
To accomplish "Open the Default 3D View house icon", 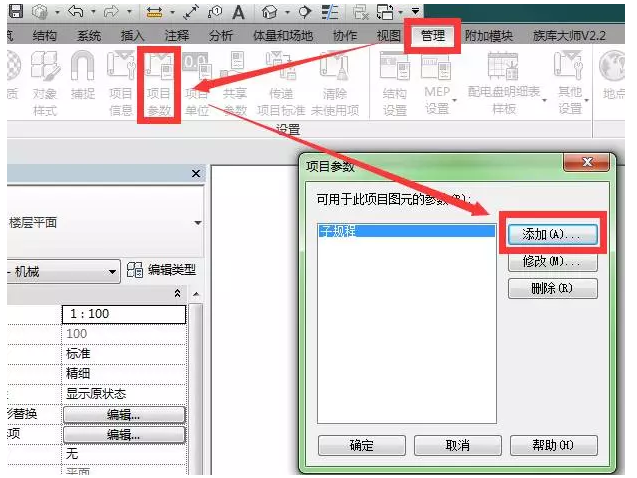I will (269, 12).
